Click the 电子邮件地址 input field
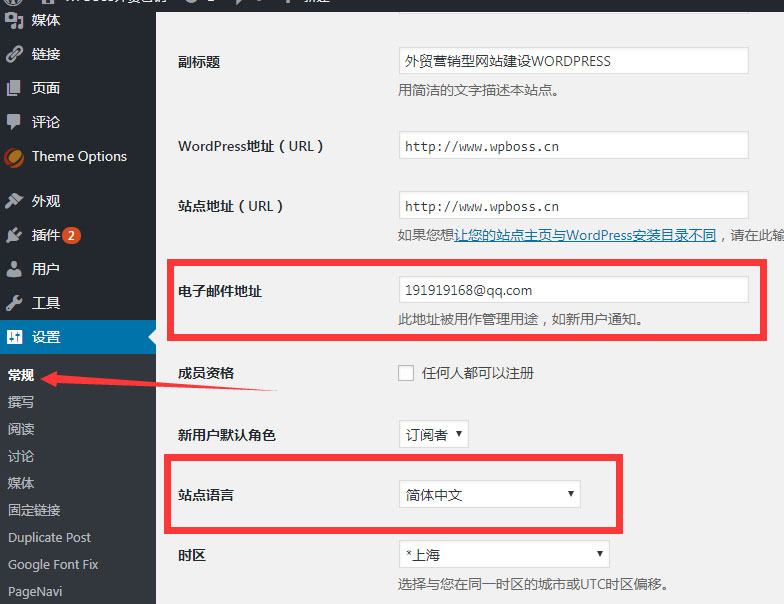Screen dimensions: 784x604 click(x=574, y=290)
